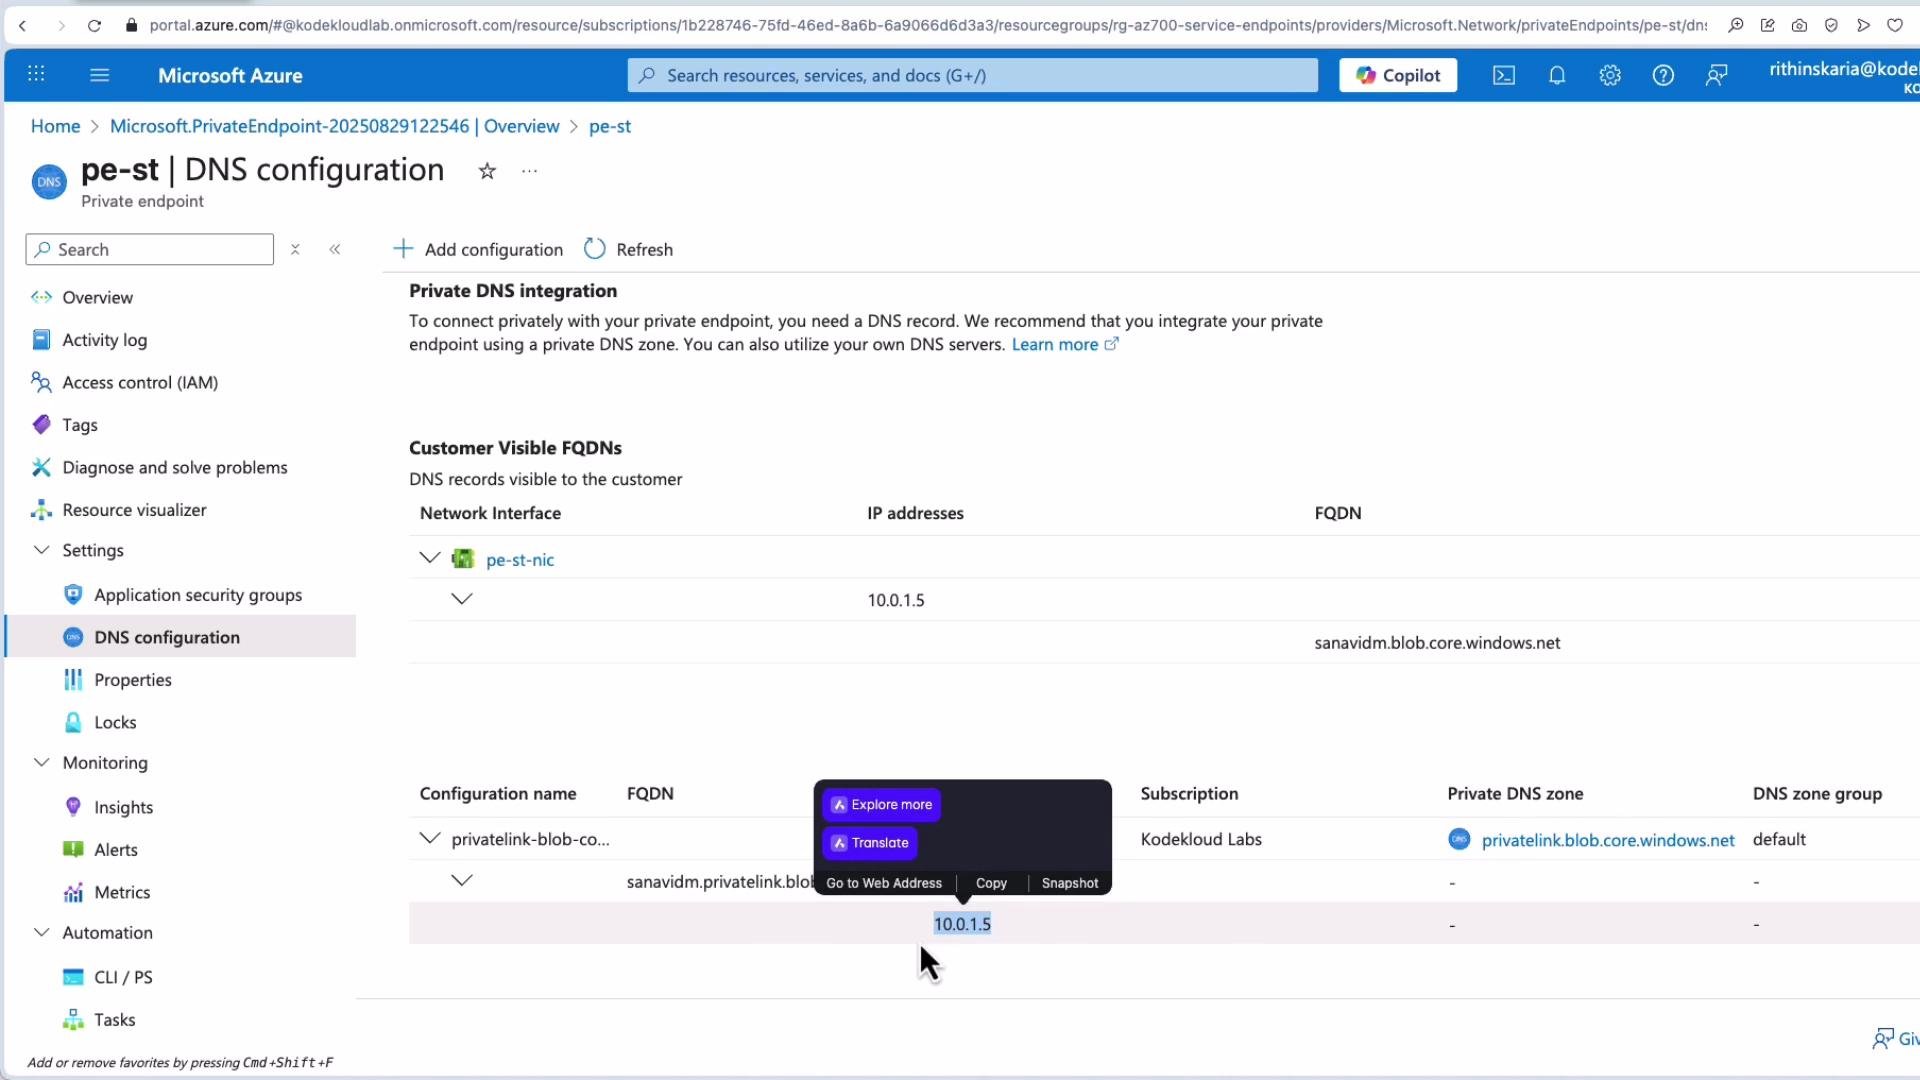Clear the sidebar search with the X icon
This screenshot has height=1080, width=1920.
pyautogui.click(x=295, y=249)
